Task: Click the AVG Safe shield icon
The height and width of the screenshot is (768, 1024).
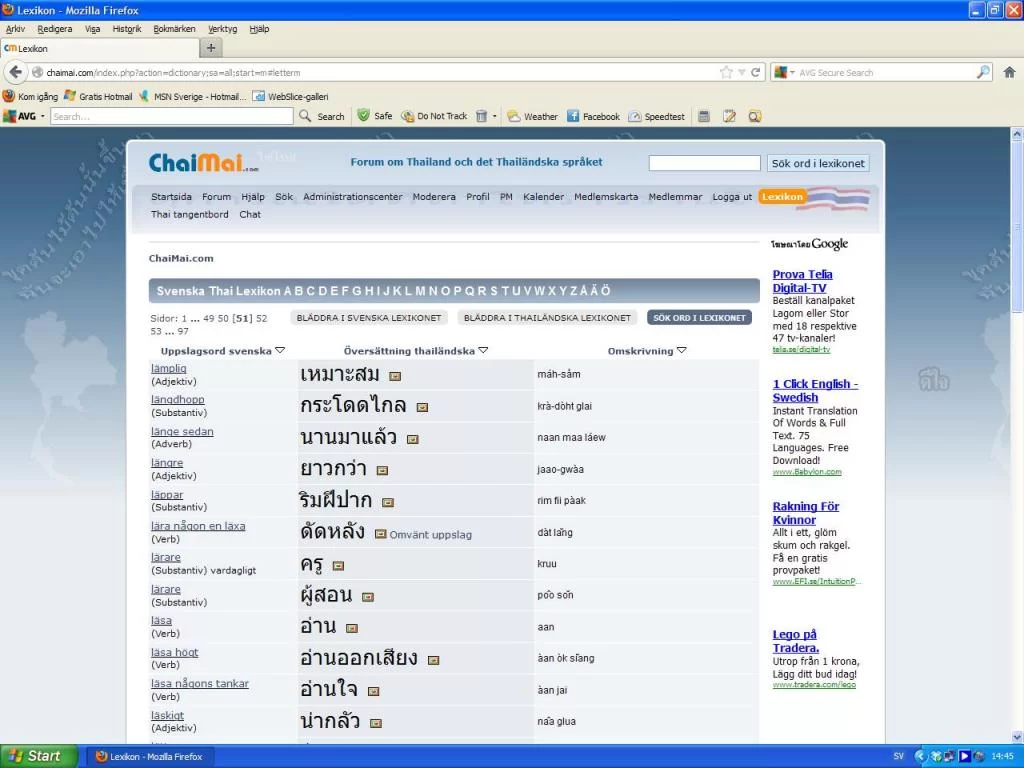Action: 364,116
